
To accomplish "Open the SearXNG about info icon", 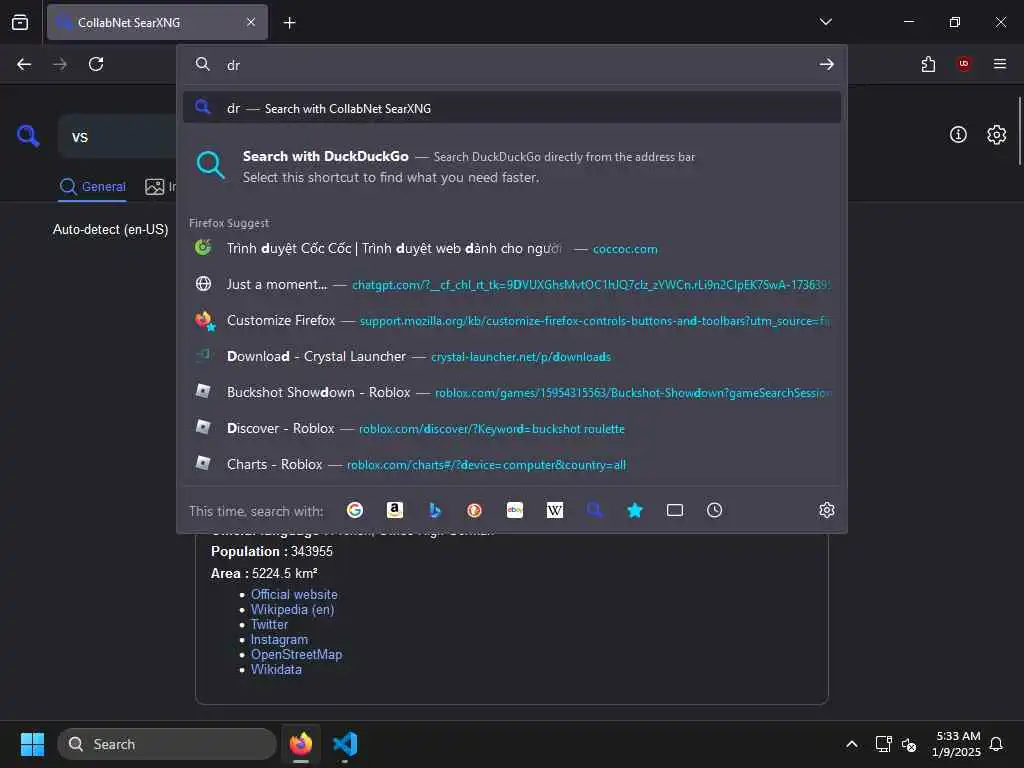I will tap(958, 135).
